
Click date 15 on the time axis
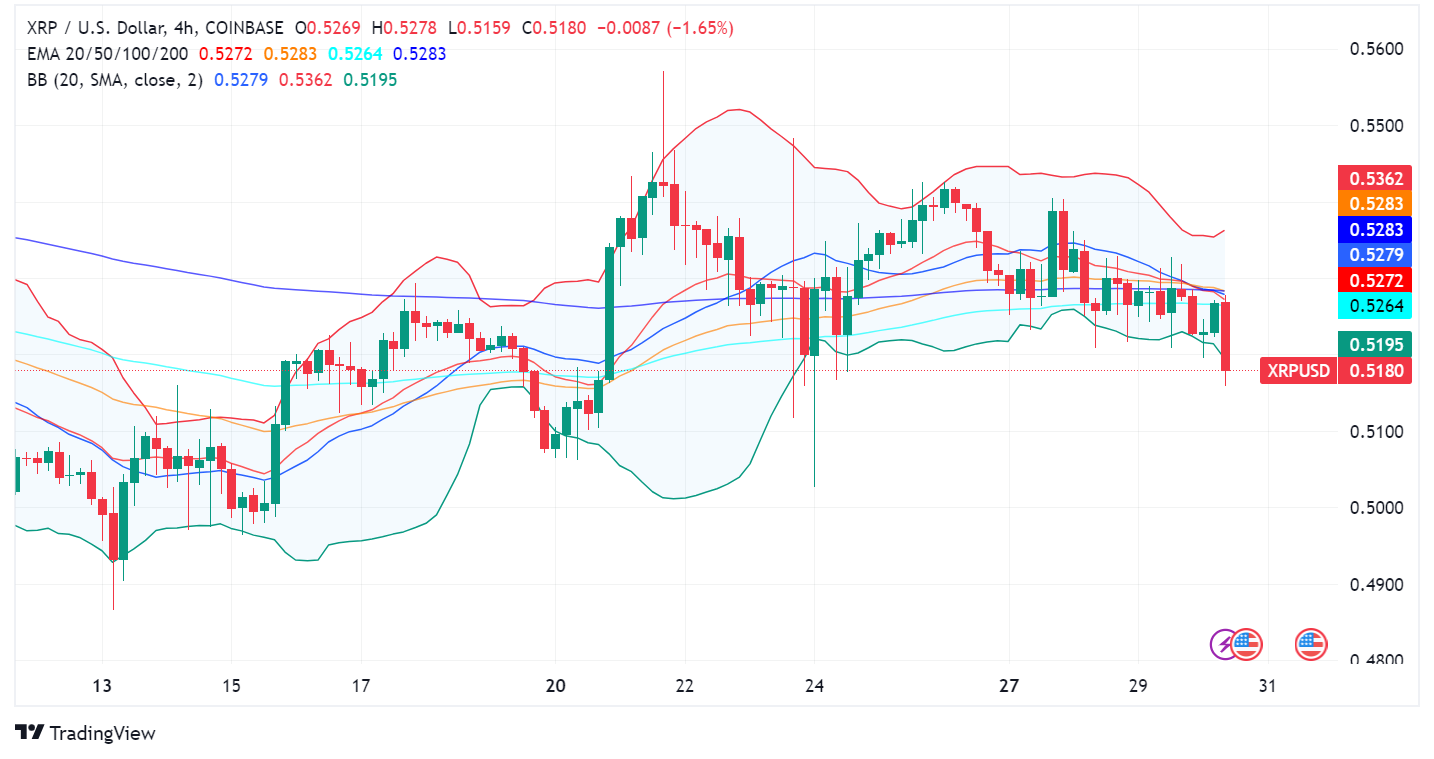pos(231,686)
